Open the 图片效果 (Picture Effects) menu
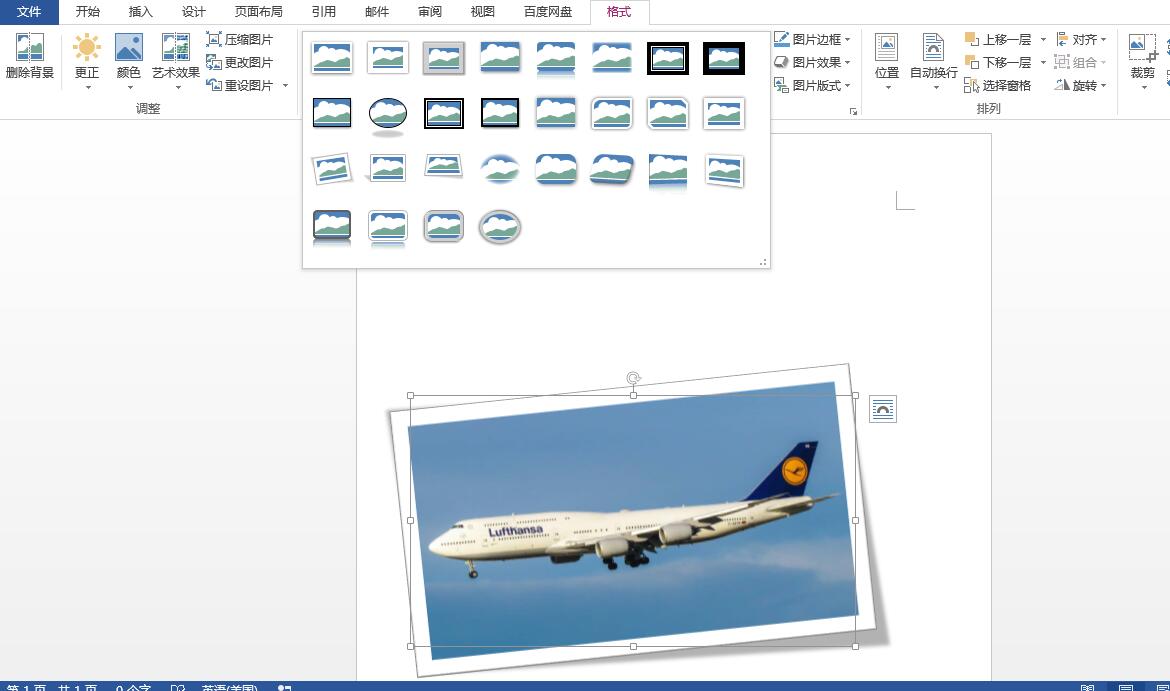1170x691 pixels. (x=812, y=63)
